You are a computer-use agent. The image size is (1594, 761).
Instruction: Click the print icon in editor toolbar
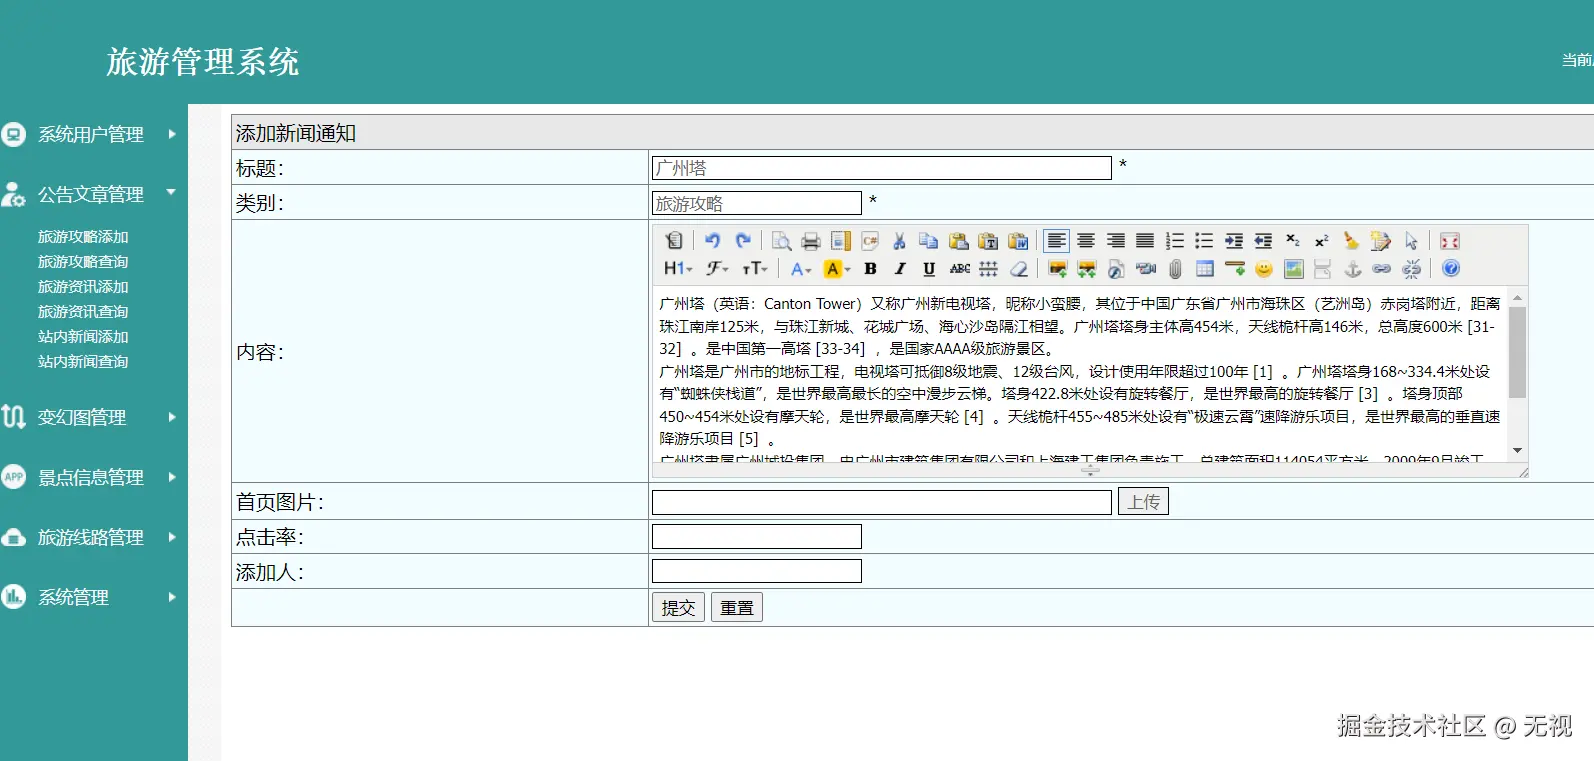[811, 240]
